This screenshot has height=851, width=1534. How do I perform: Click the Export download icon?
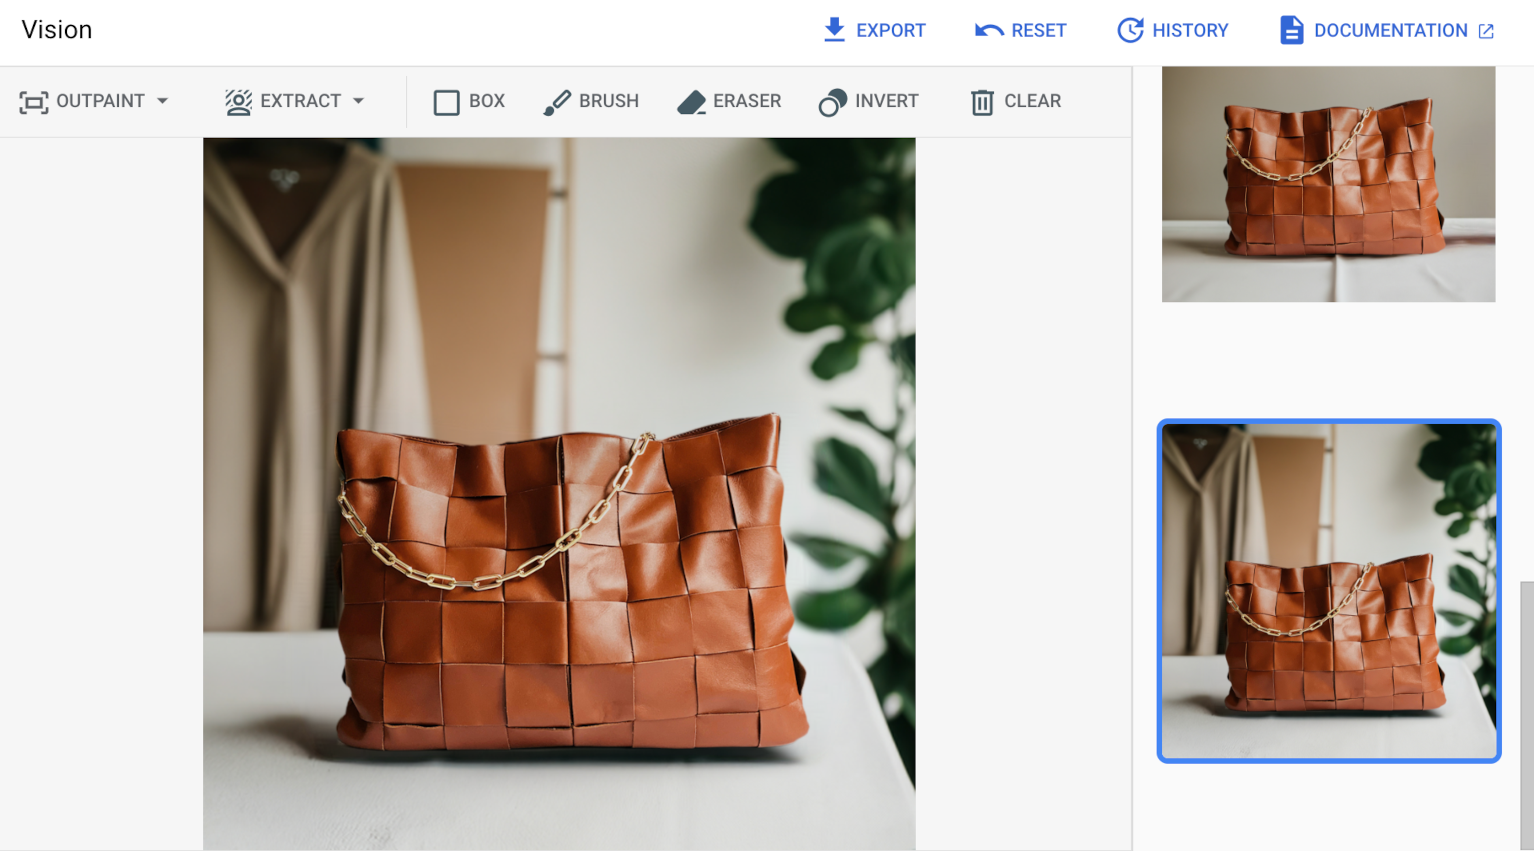pos(833,30)
